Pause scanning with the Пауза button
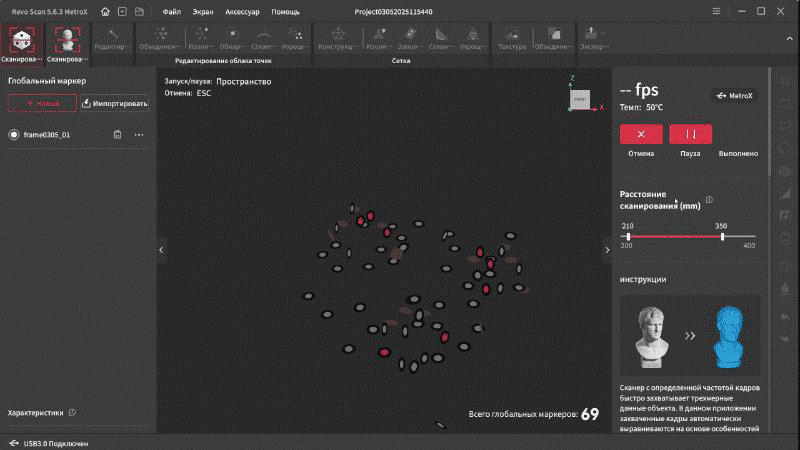This screenshot has height=450, width=800. tap(690, 134)
